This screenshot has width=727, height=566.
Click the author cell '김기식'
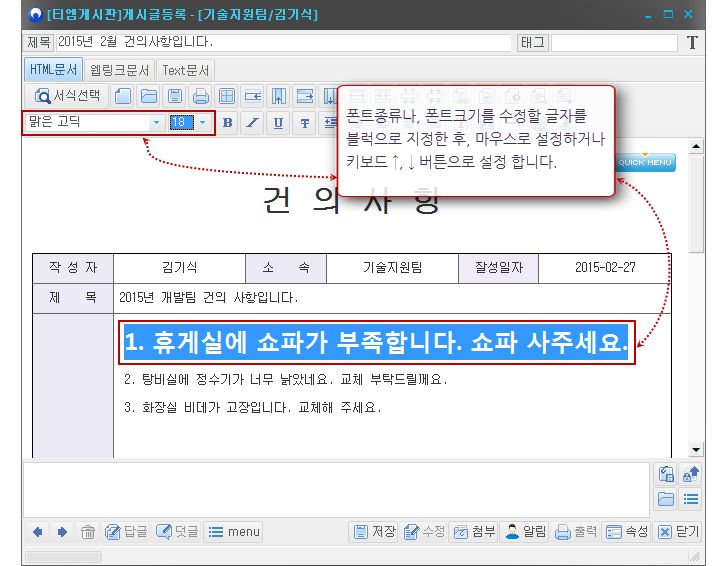pos(179,267)
